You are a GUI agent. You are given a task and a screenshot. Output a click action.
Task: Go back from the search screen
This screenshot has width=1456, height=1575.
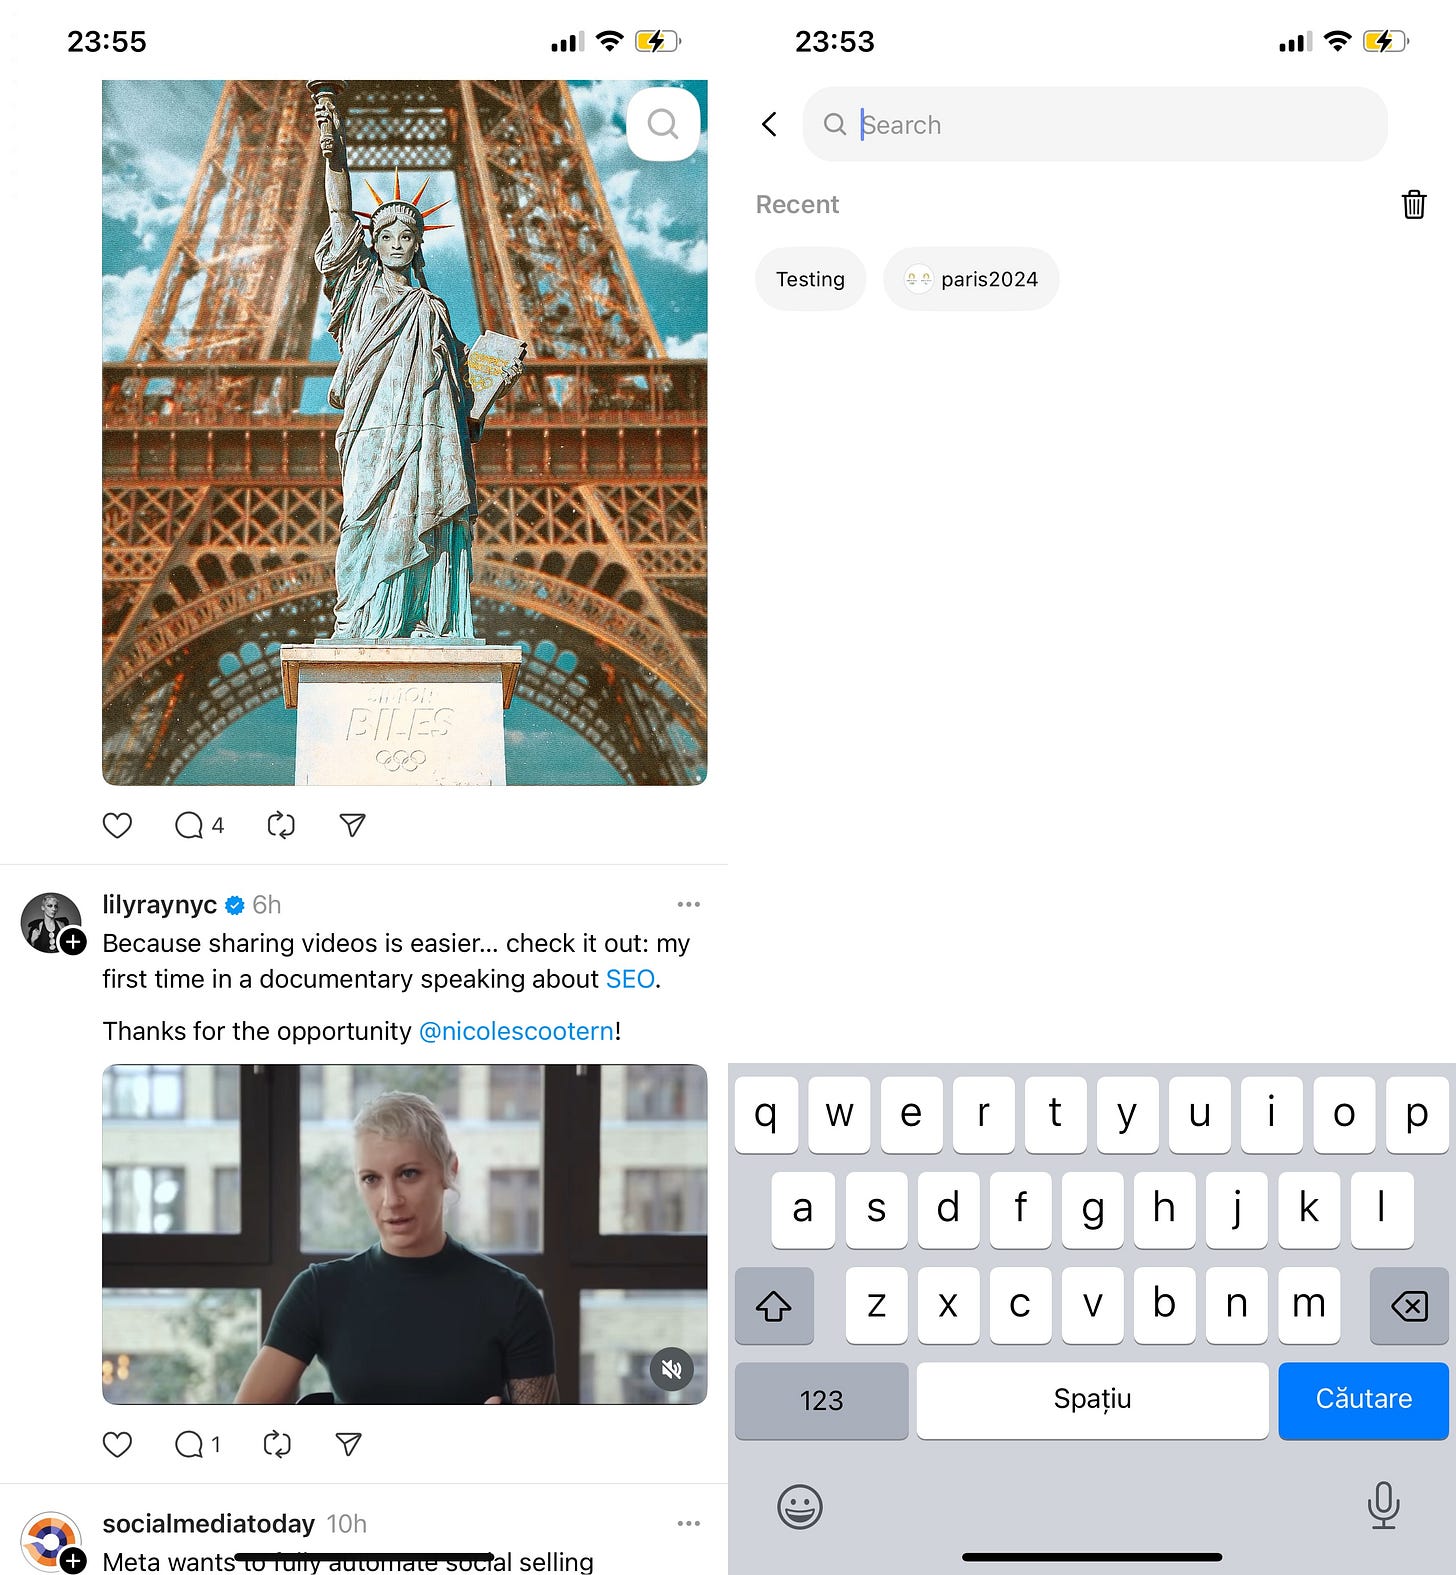coord(769,124)
